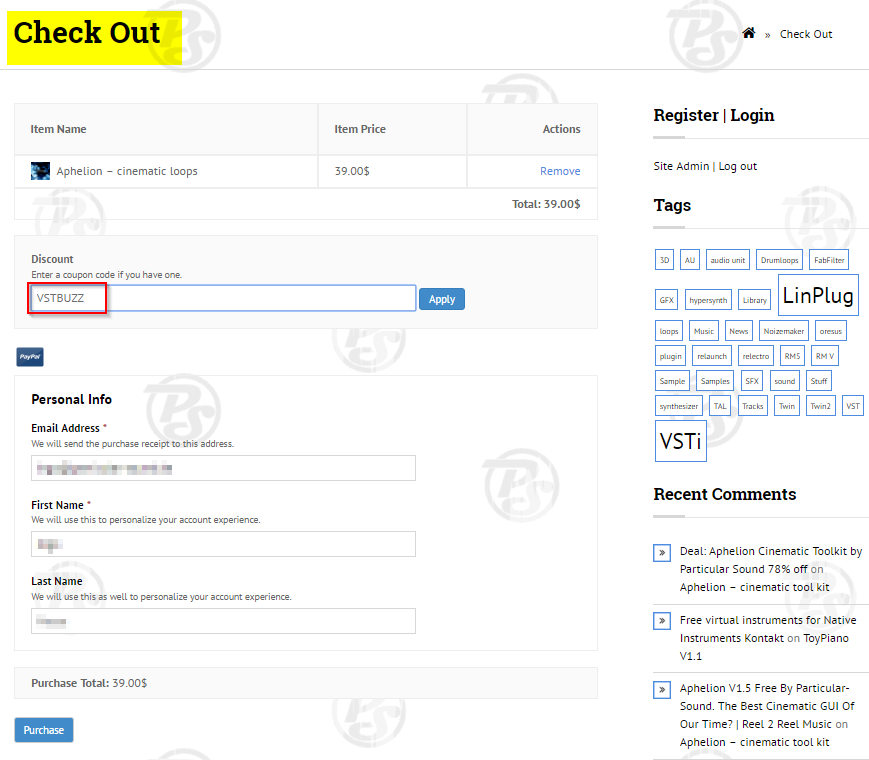Apply the coupon code
This screenshot has height=760, width=869.
click(x=441, y=299)
